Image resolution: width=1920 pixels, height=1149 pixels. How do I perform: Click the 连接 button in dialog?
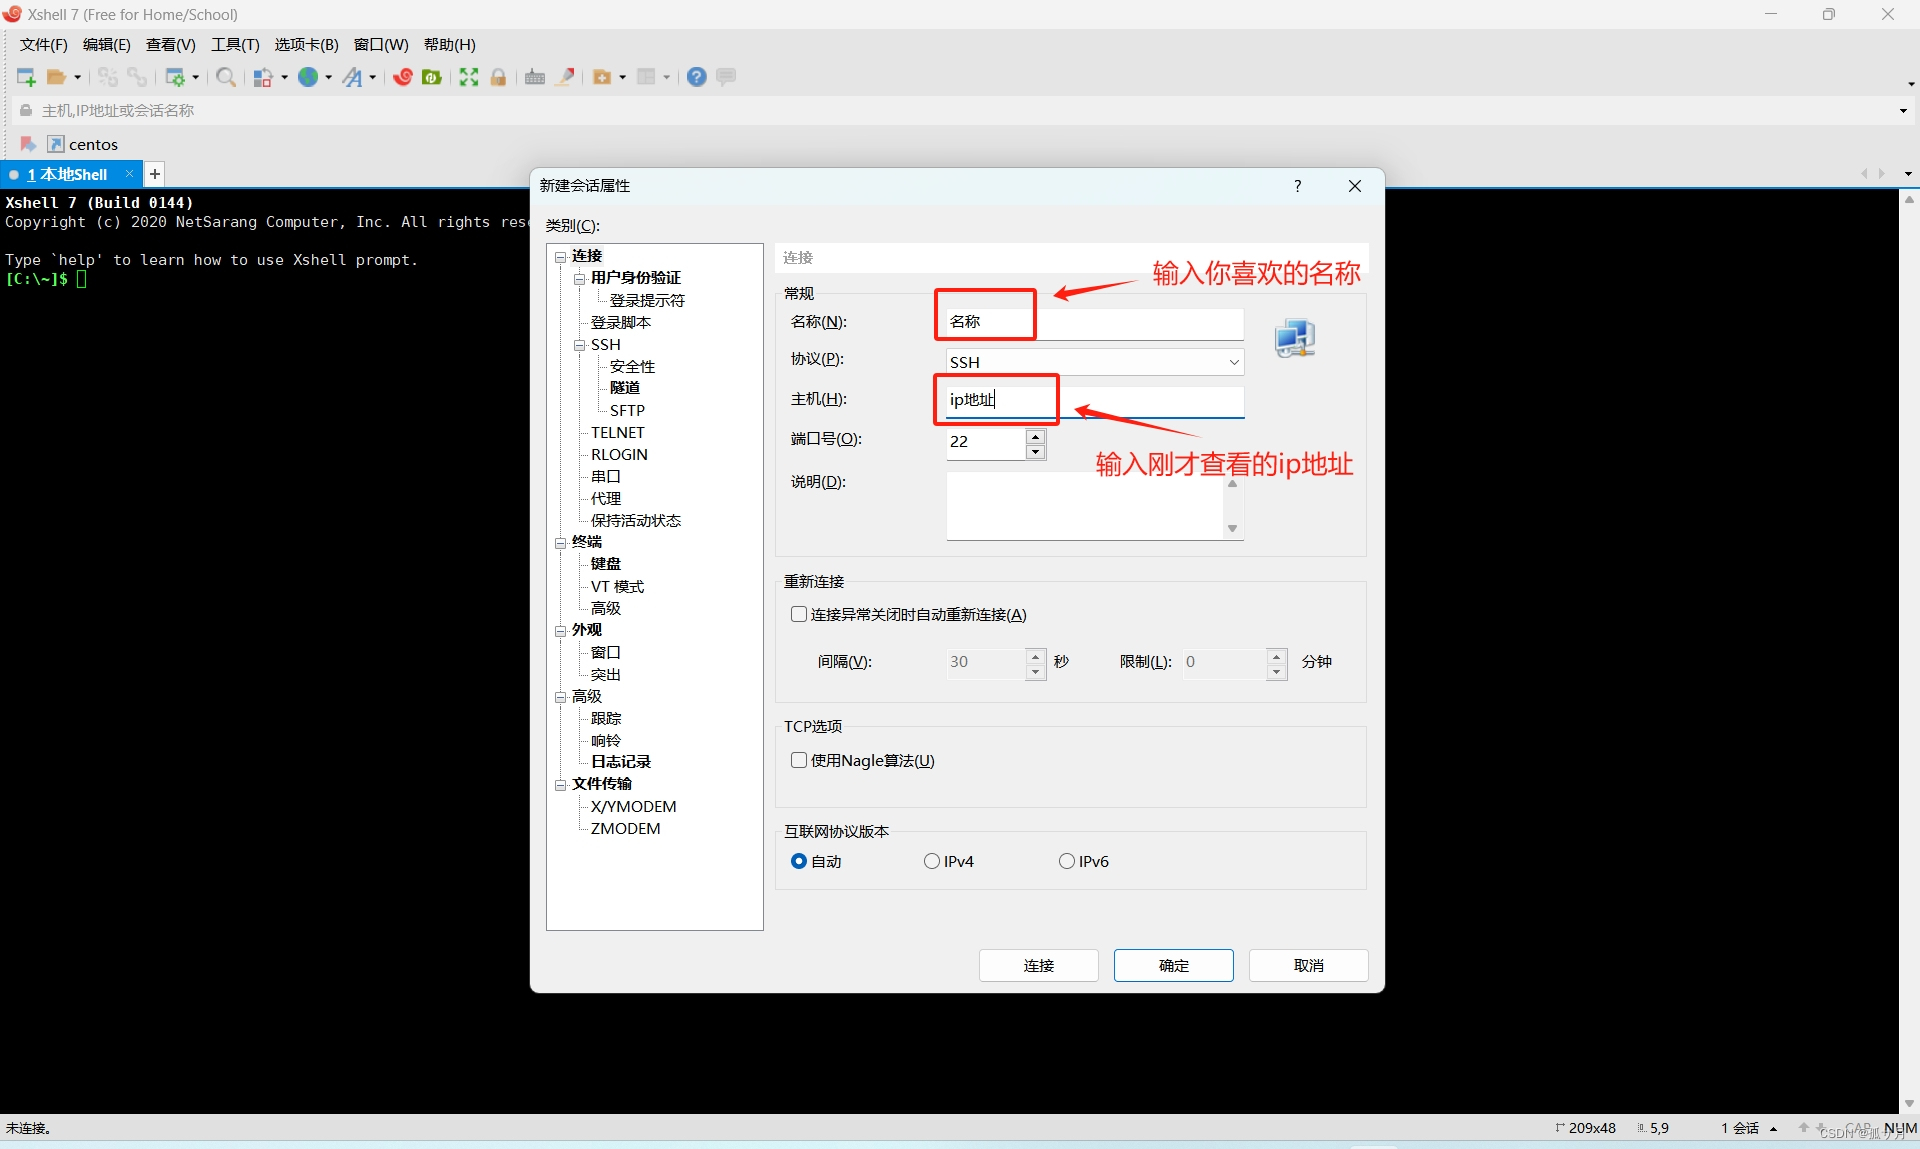coord(1038,965)
